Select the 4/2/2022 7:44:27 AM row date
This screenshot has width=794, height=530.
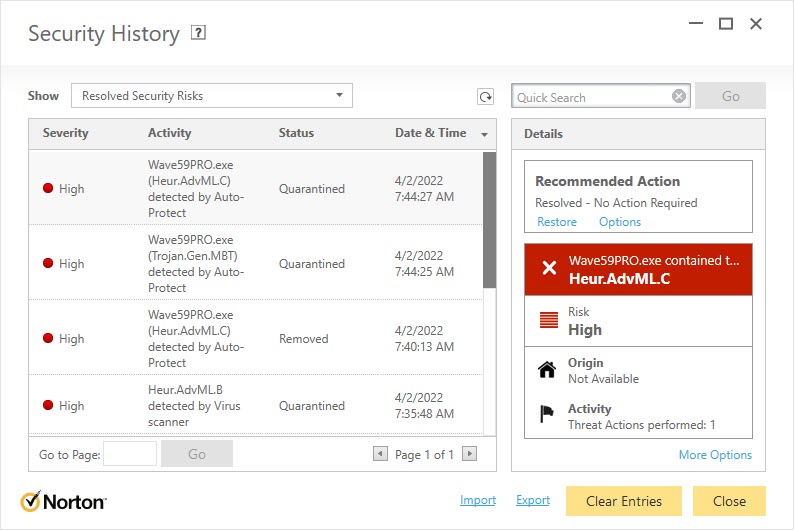424,188
